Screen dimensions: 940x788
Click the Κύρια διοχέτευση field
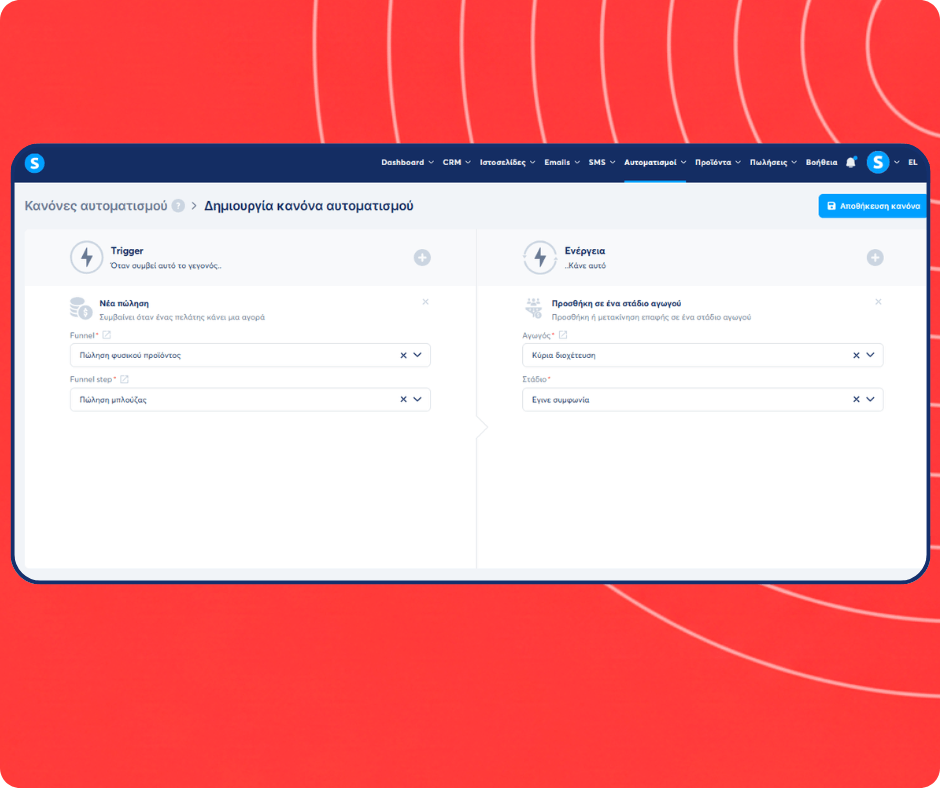[703, 355]
